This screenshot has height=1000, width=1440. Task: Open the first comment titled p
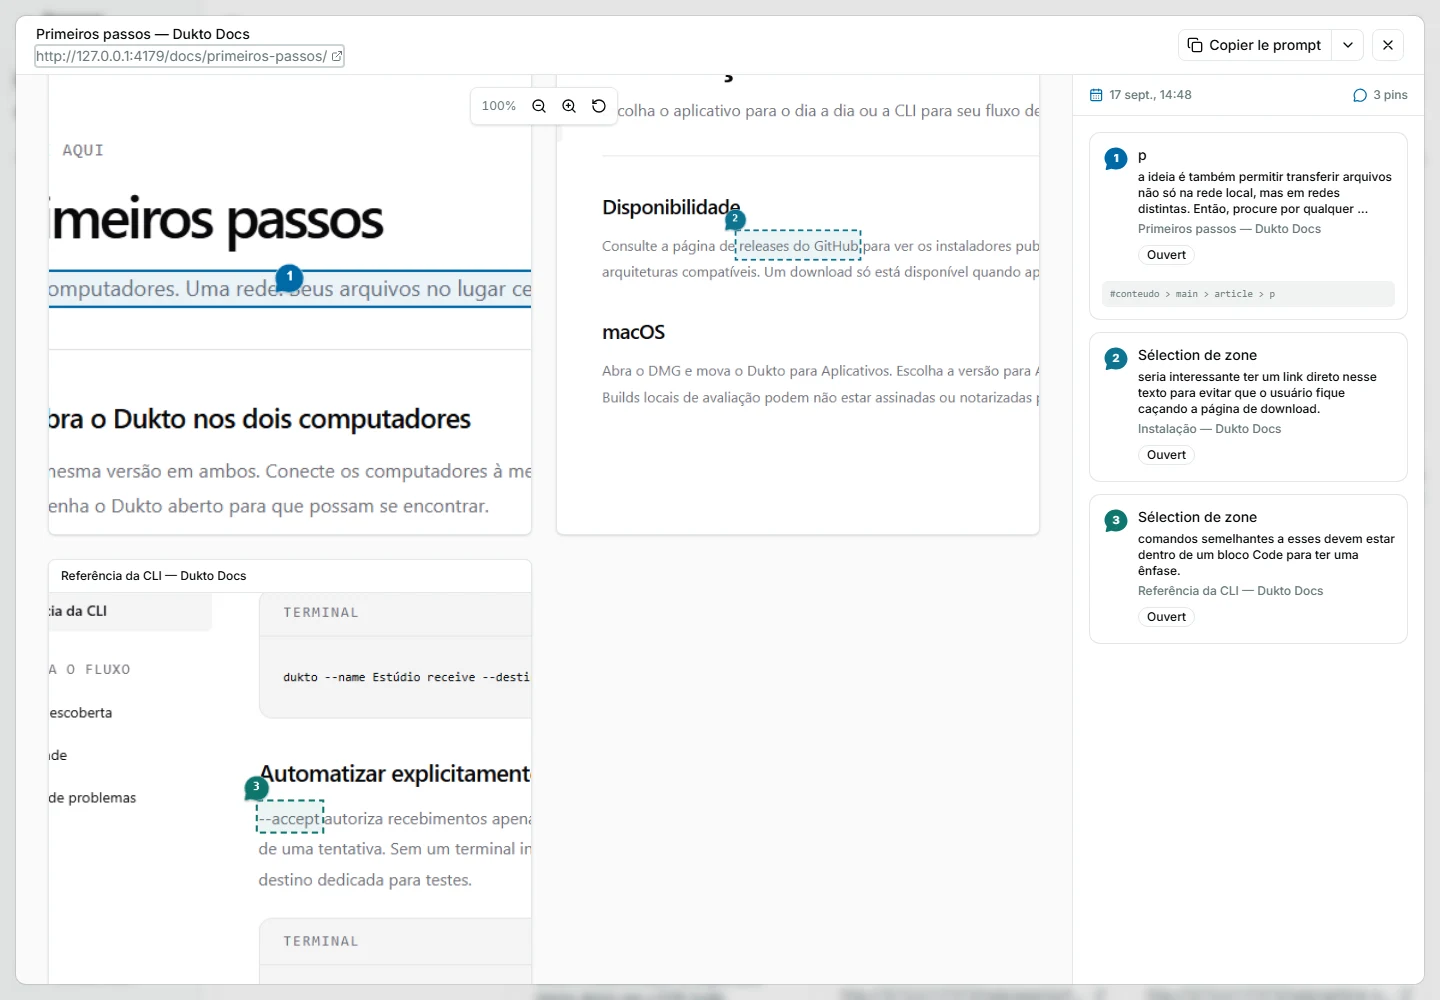pos(1248,226)
